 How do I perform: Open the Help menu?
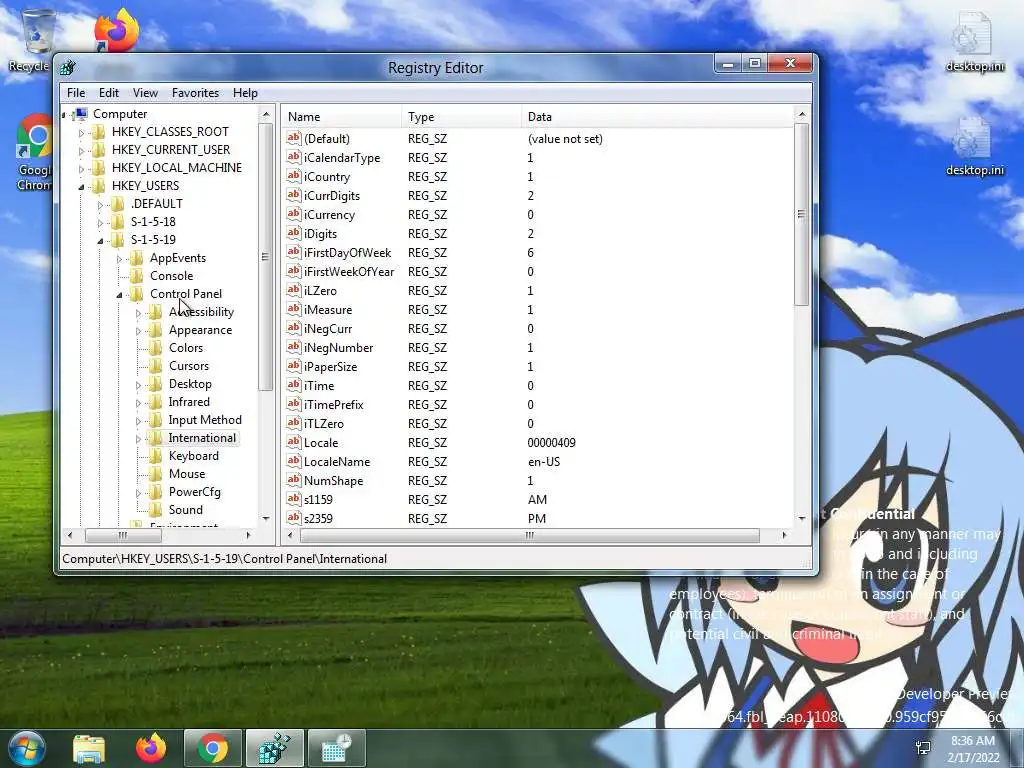[245, 93]
